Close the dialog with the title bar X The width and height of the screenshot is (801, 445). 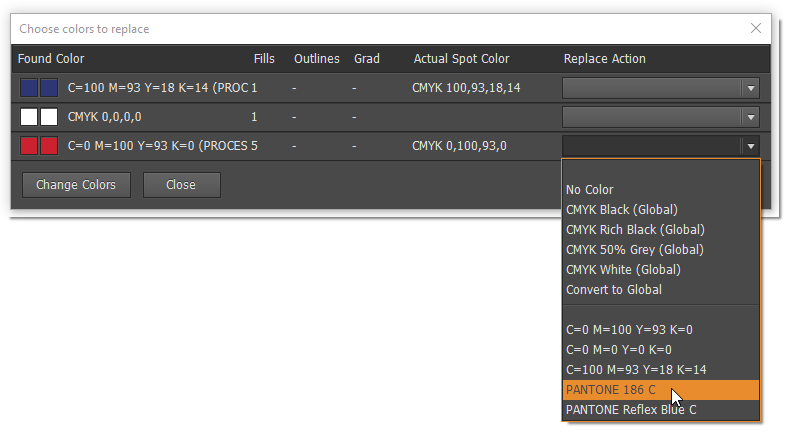click(755, 30)
